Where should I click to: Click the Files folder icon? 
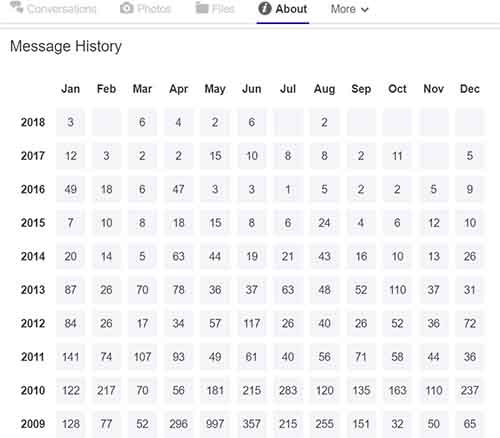click(202, 8)
